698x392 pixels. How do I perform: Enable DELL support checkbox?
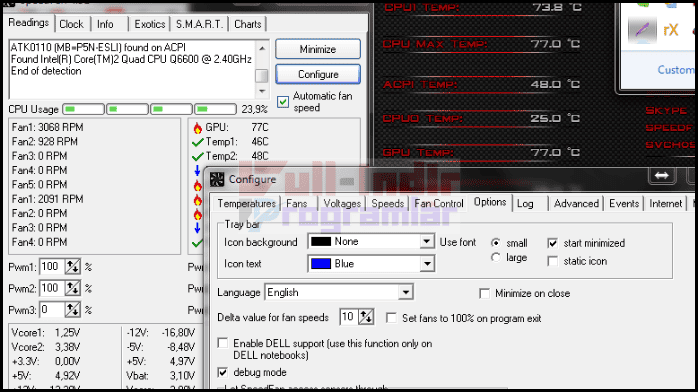click(x=223, y=343)
